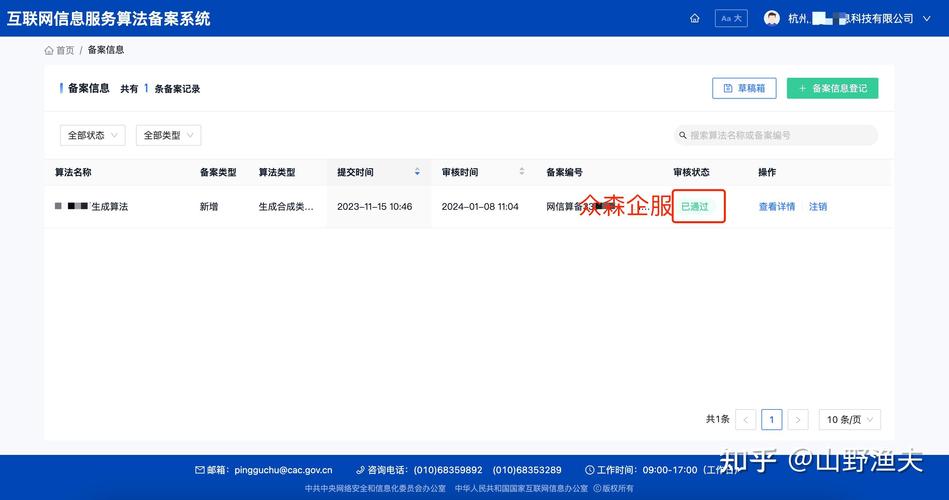This screenshot has width=949, height=500.
Task: Click the 共1条 total count text
Action: pos(717,419)
